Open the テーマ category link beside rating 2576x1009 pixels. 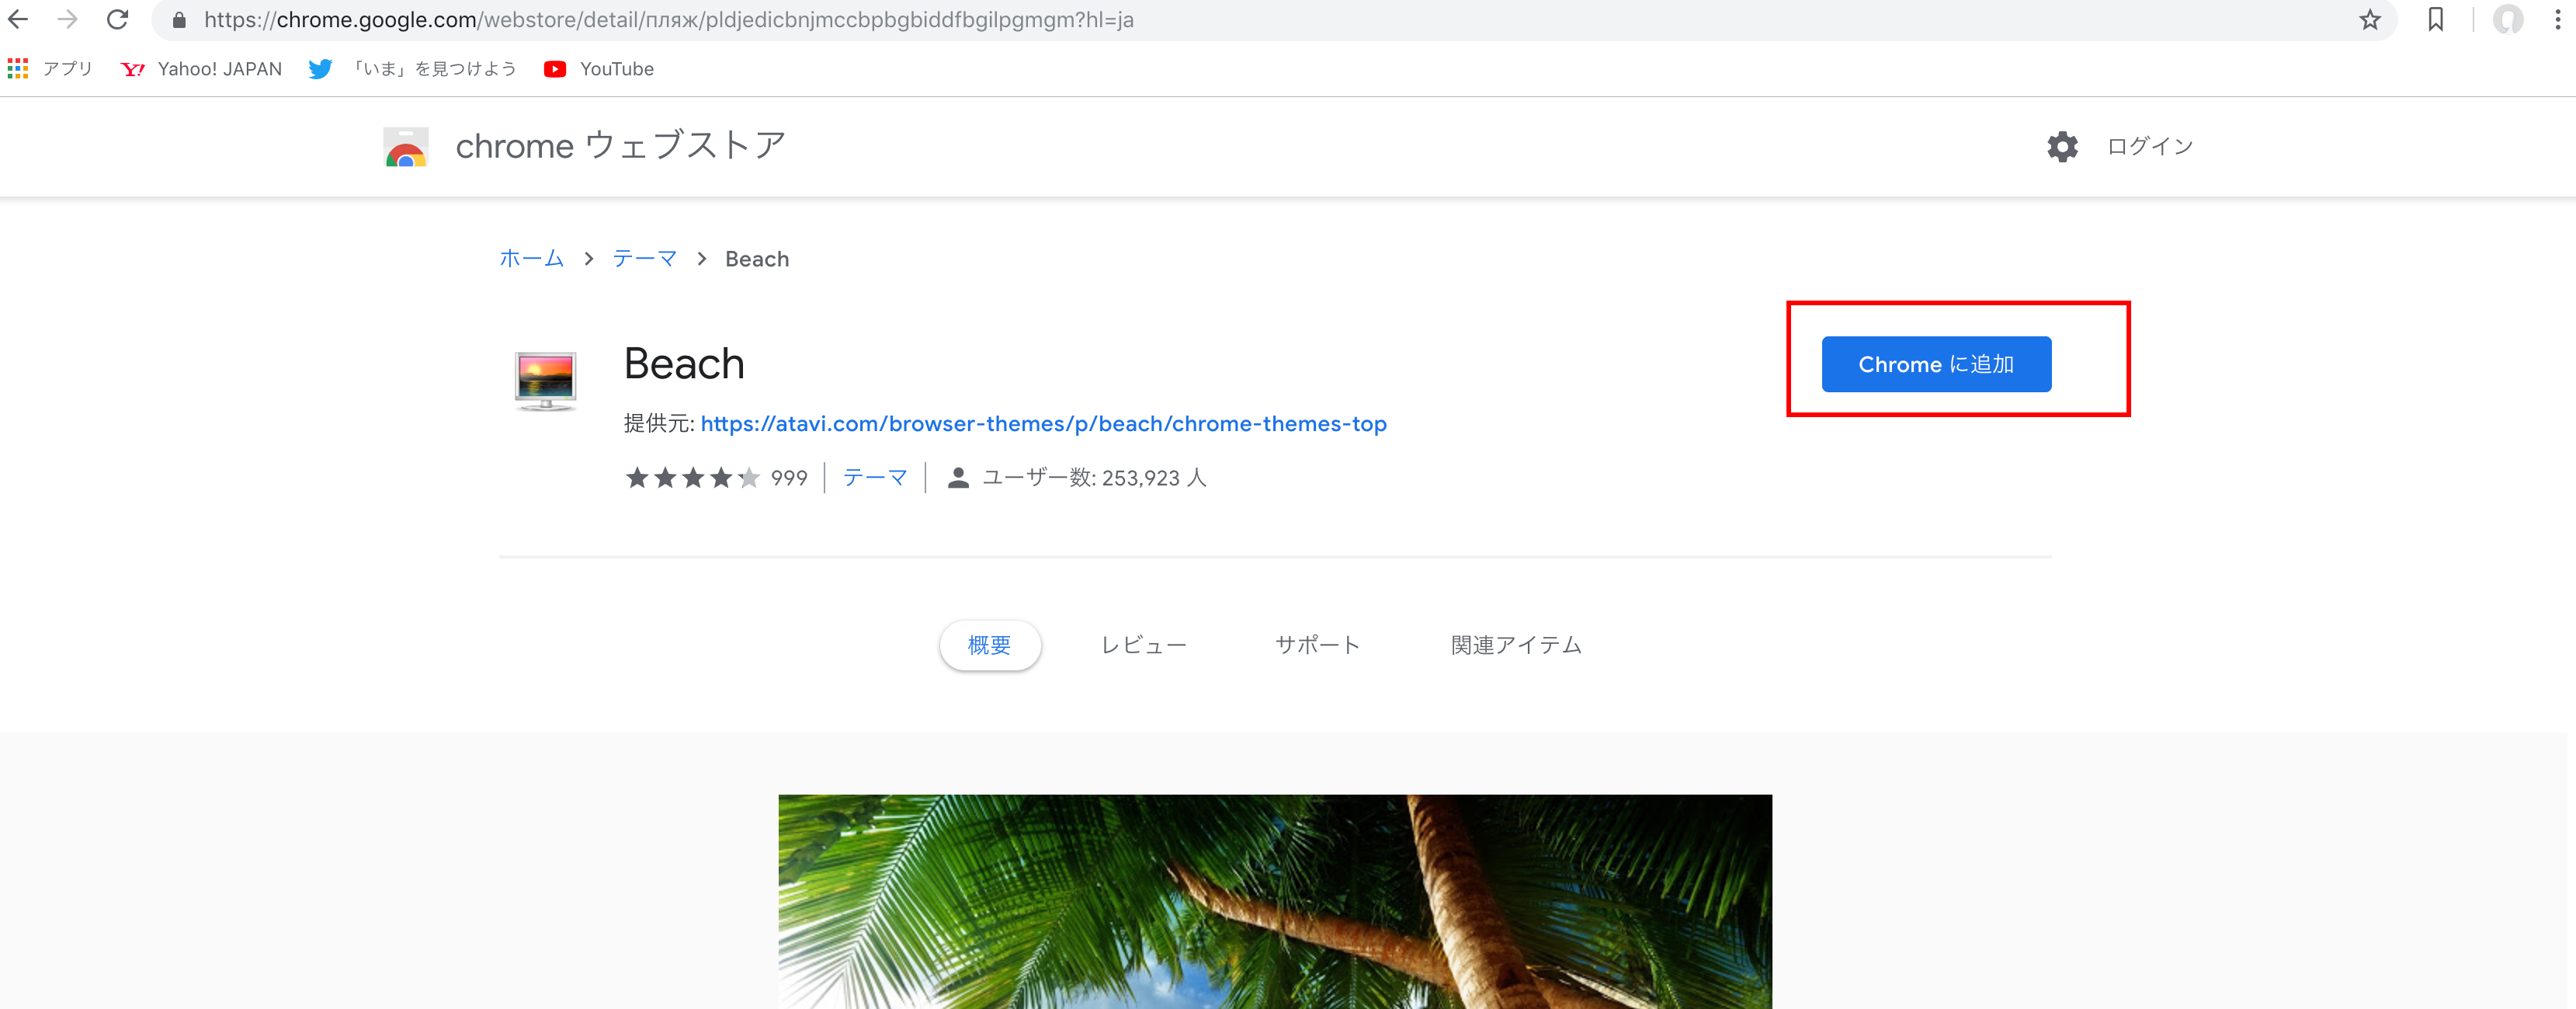[875, 478]
